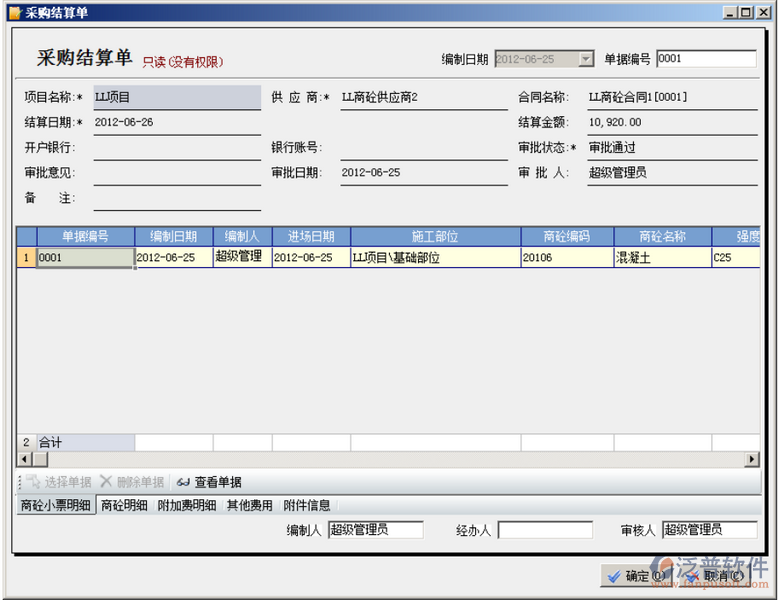Open the 附加费明细 tab

187,506
